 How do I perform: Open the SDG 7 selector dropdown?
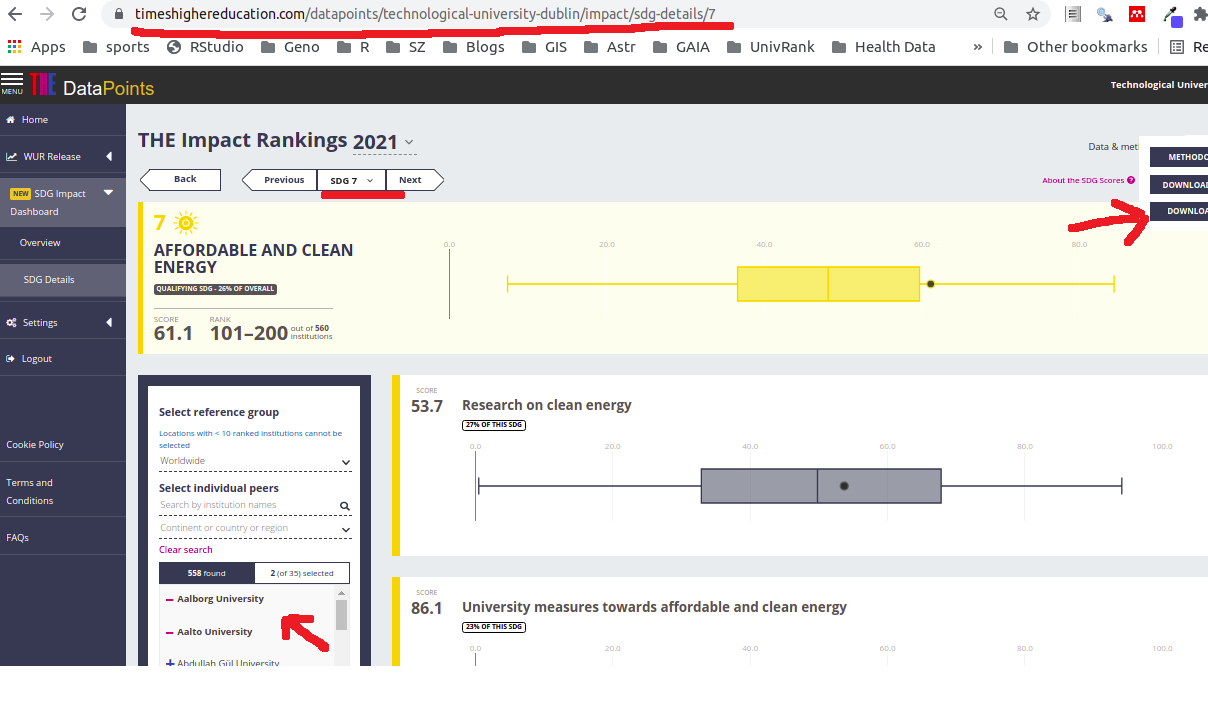click(351, 180)
